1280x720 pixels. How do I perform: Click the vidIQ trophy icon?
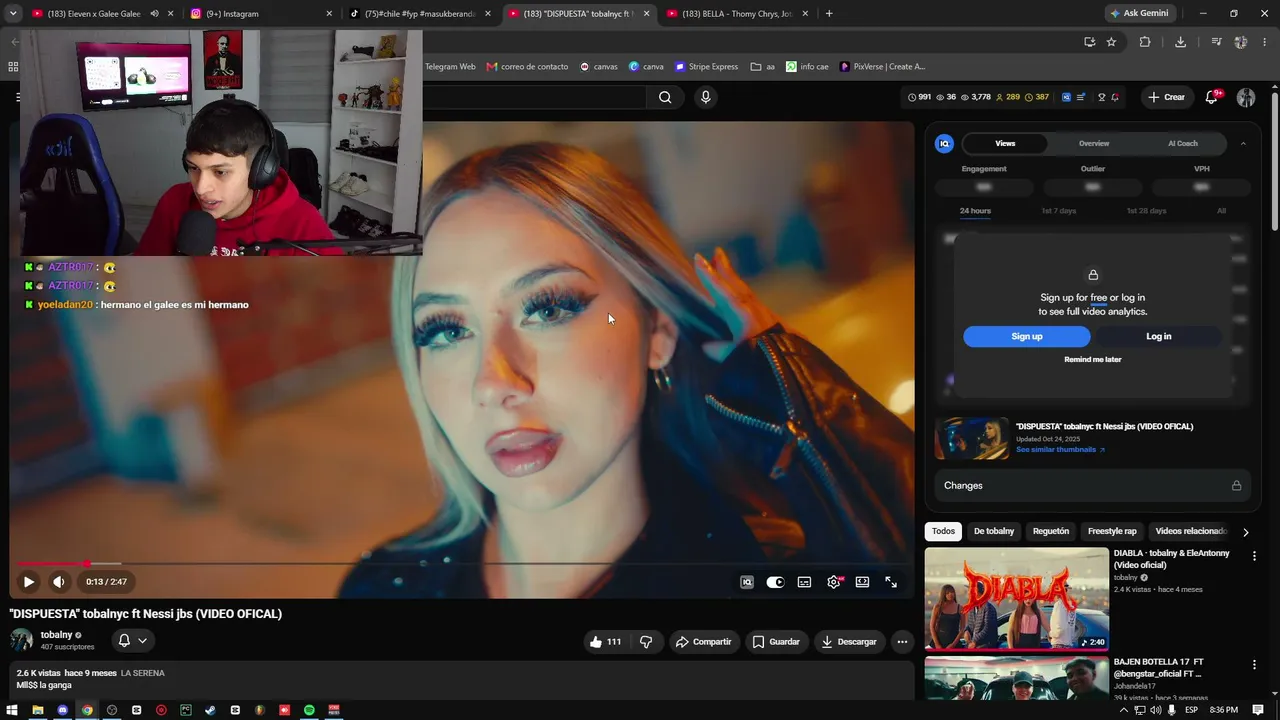pyautogui.click(x=1101, y=97)
